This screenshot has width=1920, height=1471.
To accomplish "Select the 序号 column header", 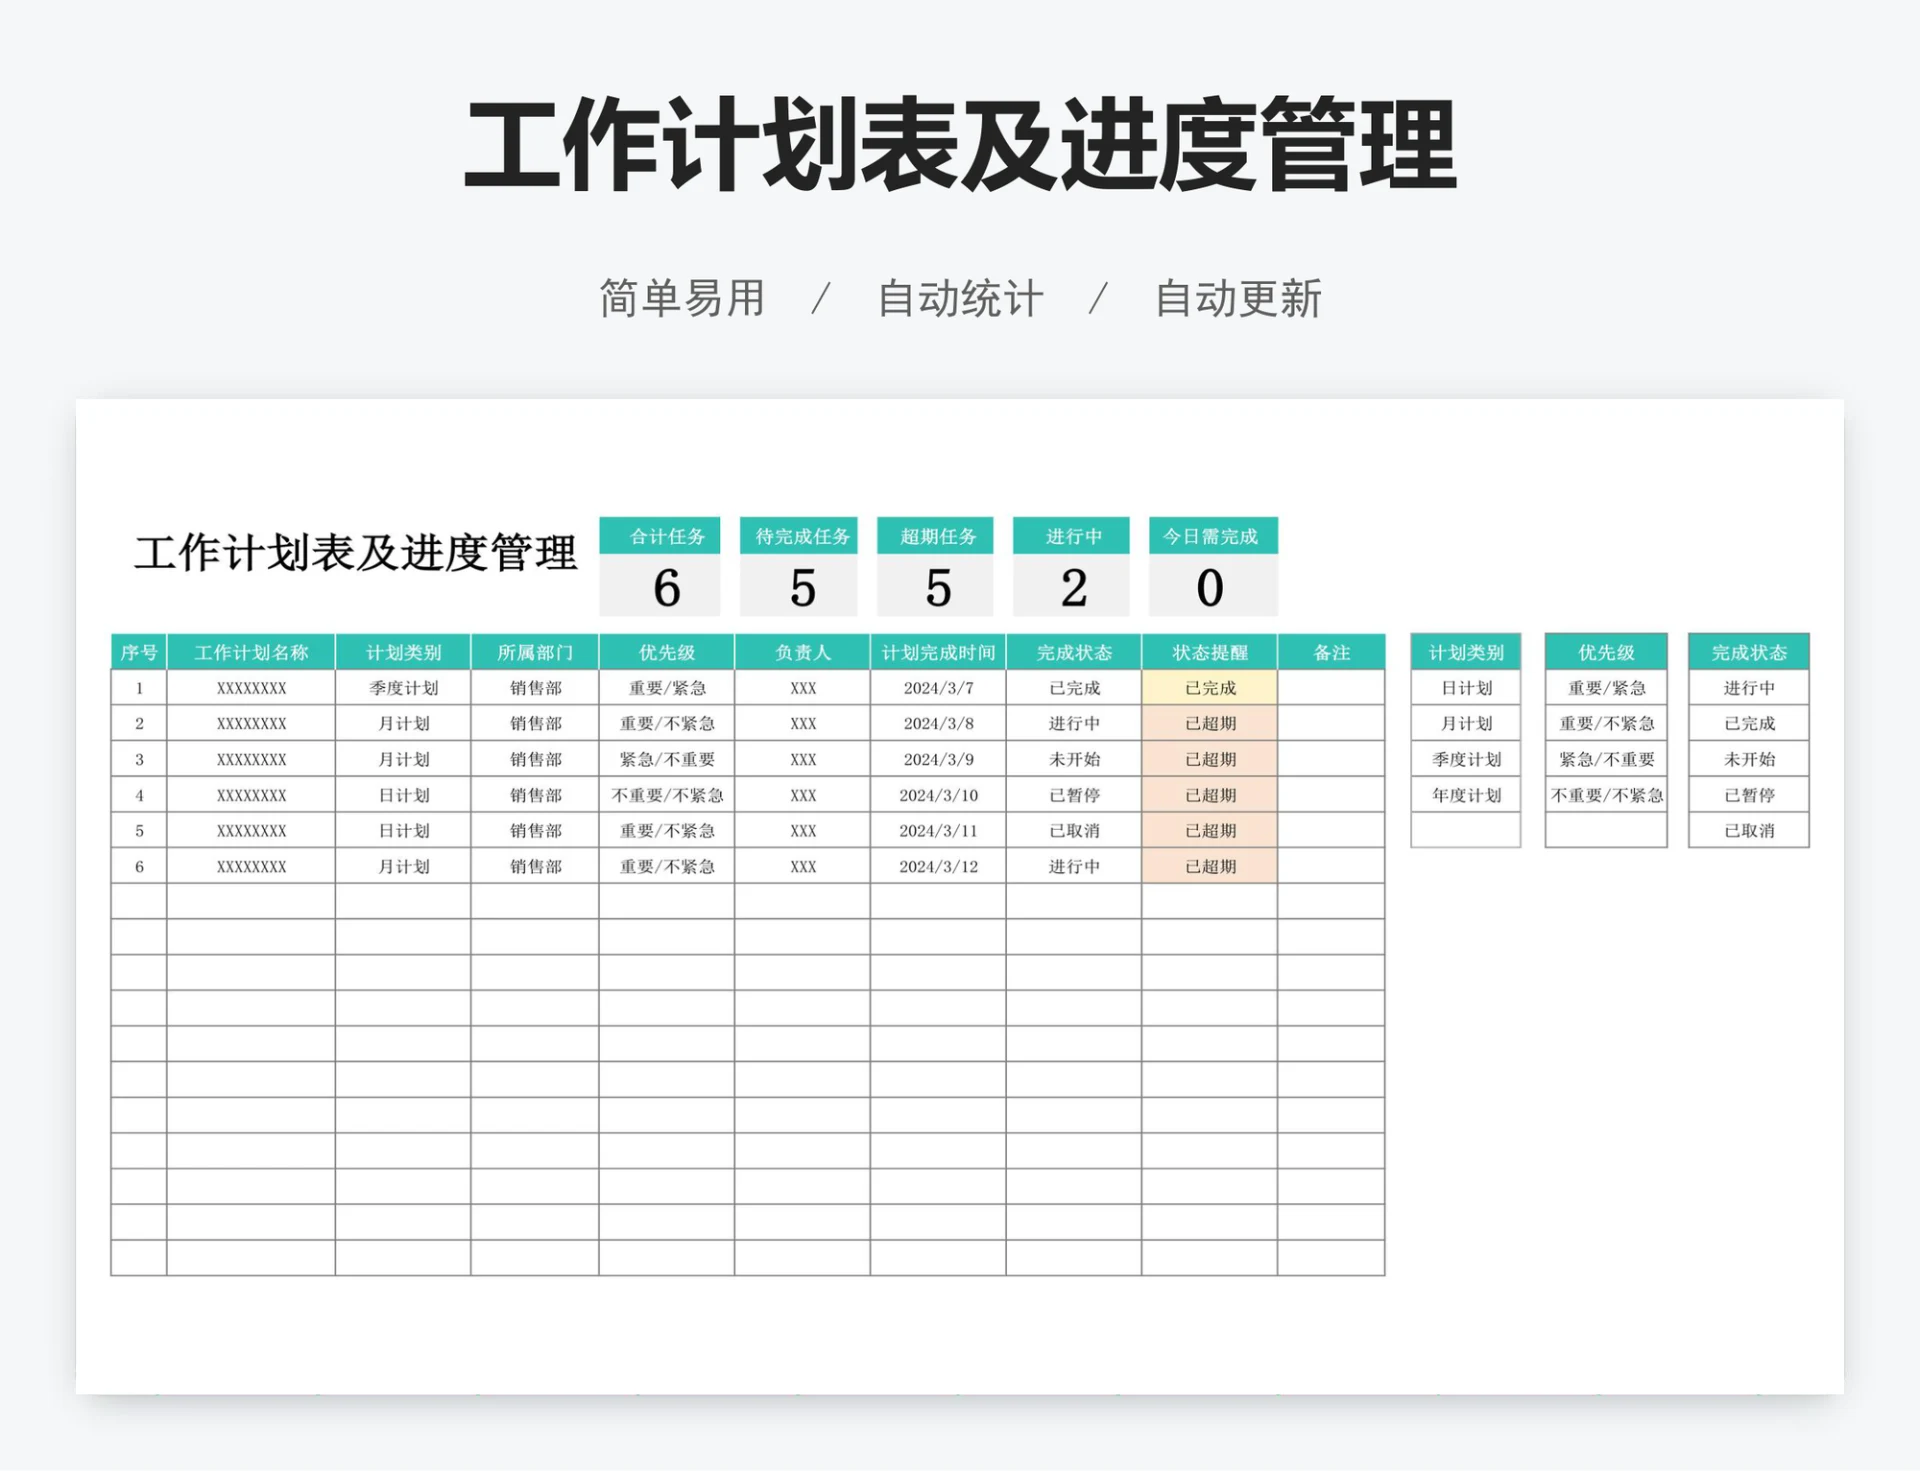I will tap(139, 652).
